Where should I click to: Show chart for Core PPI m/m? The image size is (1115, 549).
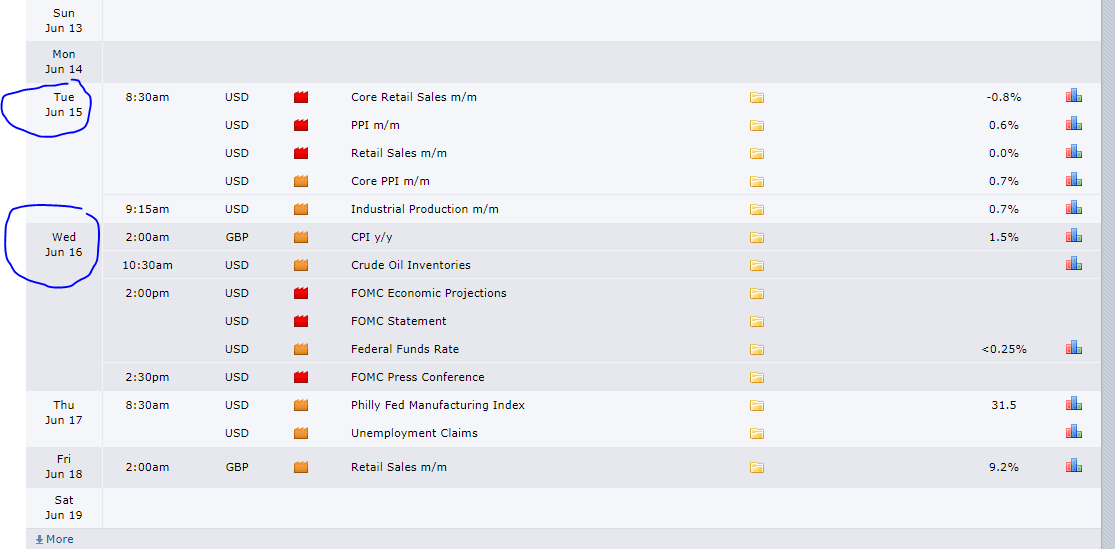pyautogui.click(x=1073, y=180)
